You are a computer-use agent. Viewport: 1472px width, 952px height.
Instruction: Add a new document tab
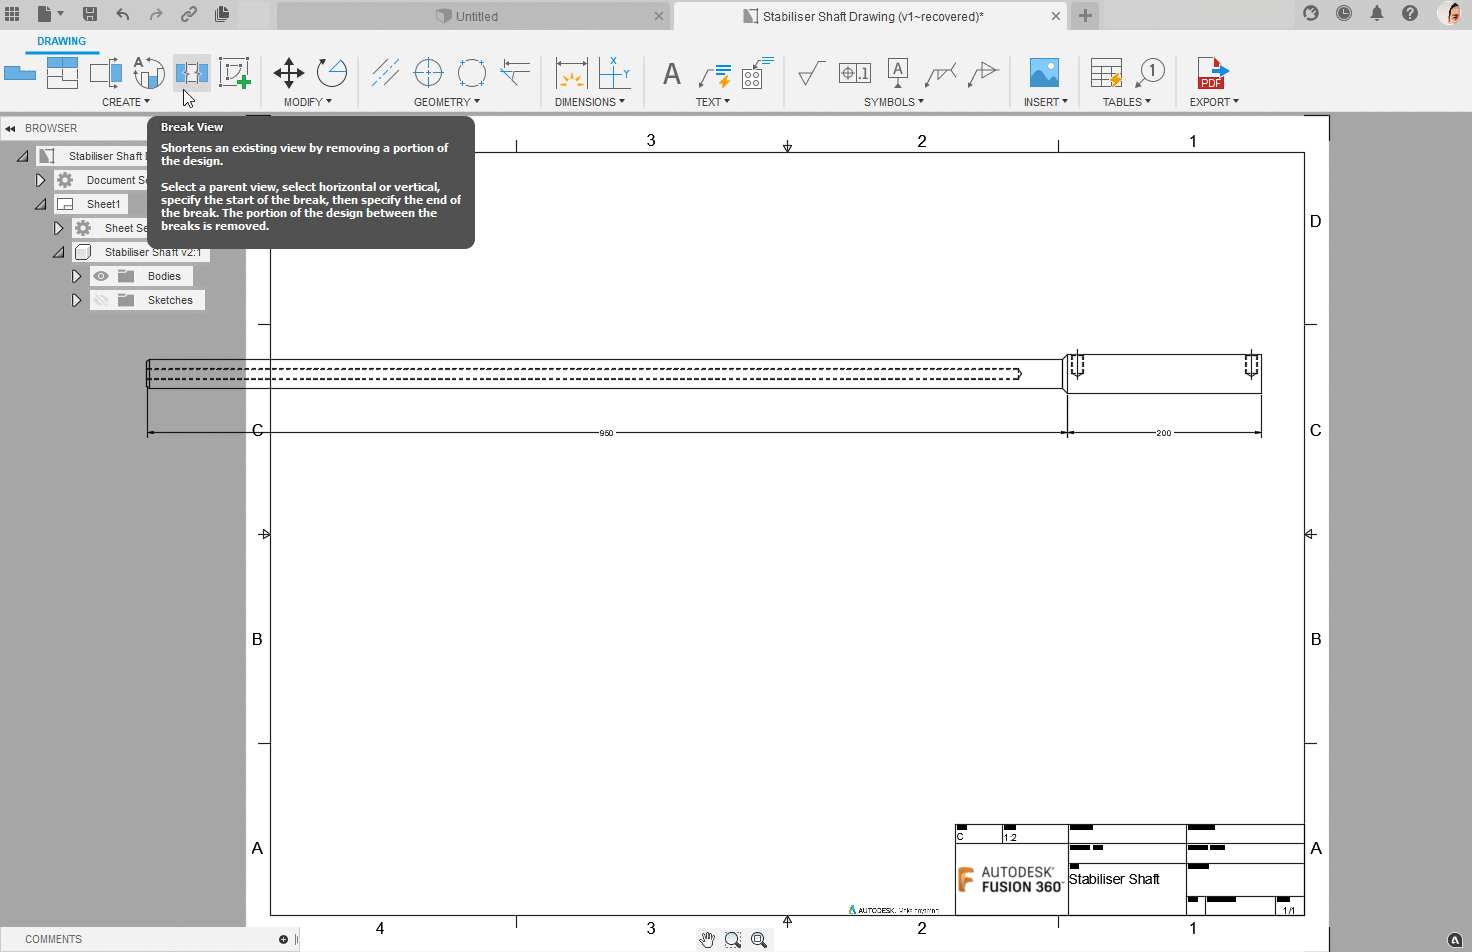(1085, 16)
